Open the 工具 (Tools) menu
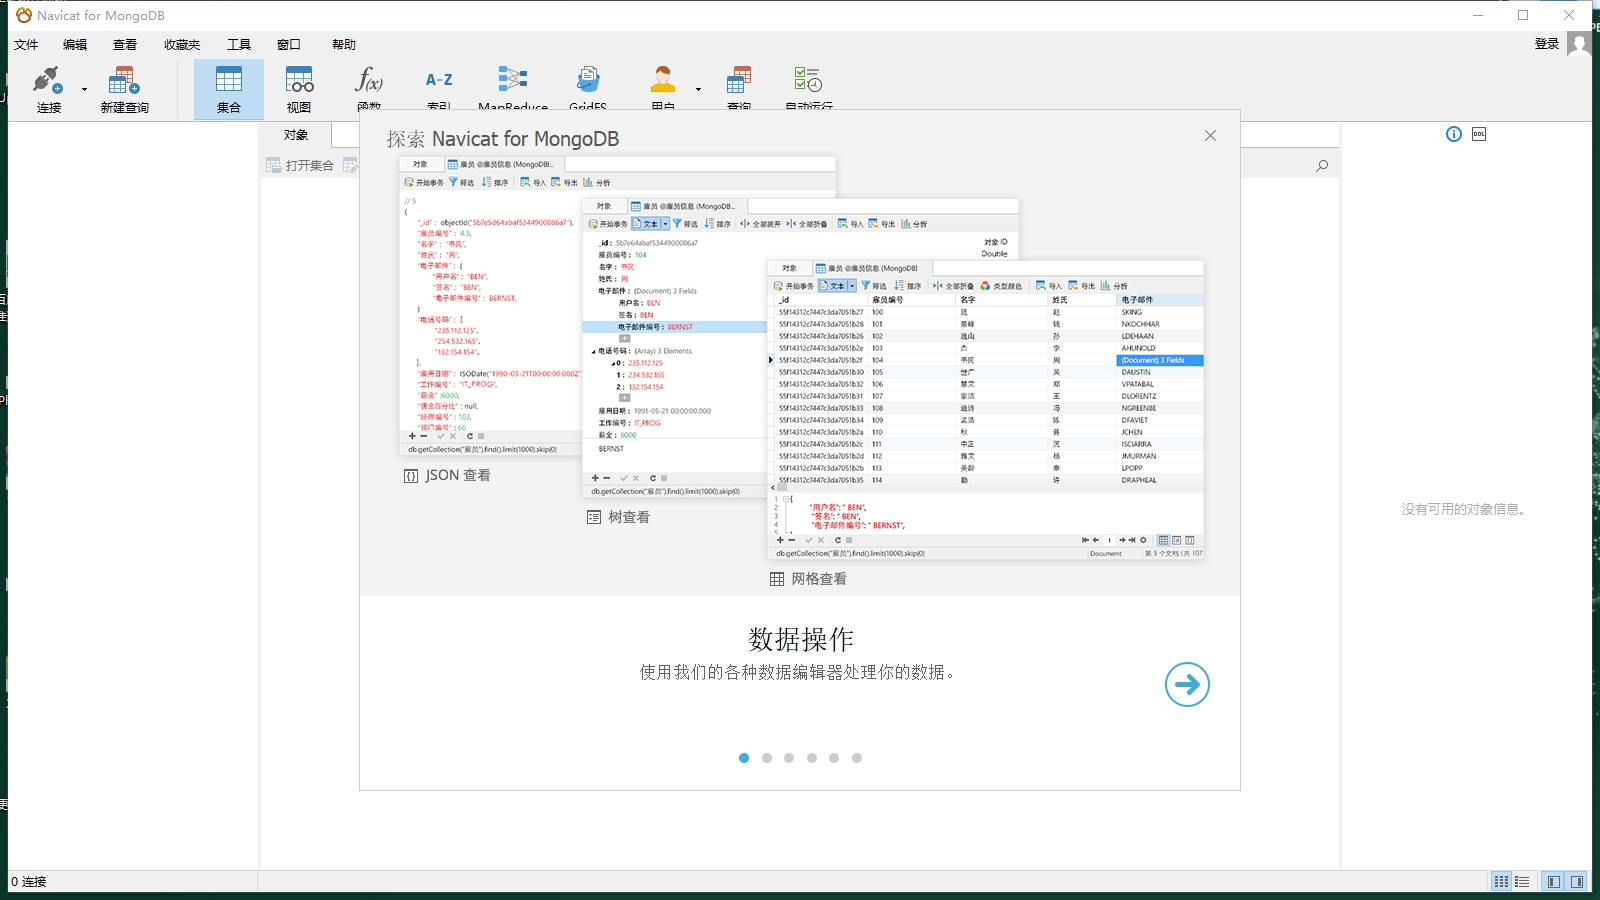 click(x=238, y=45)
